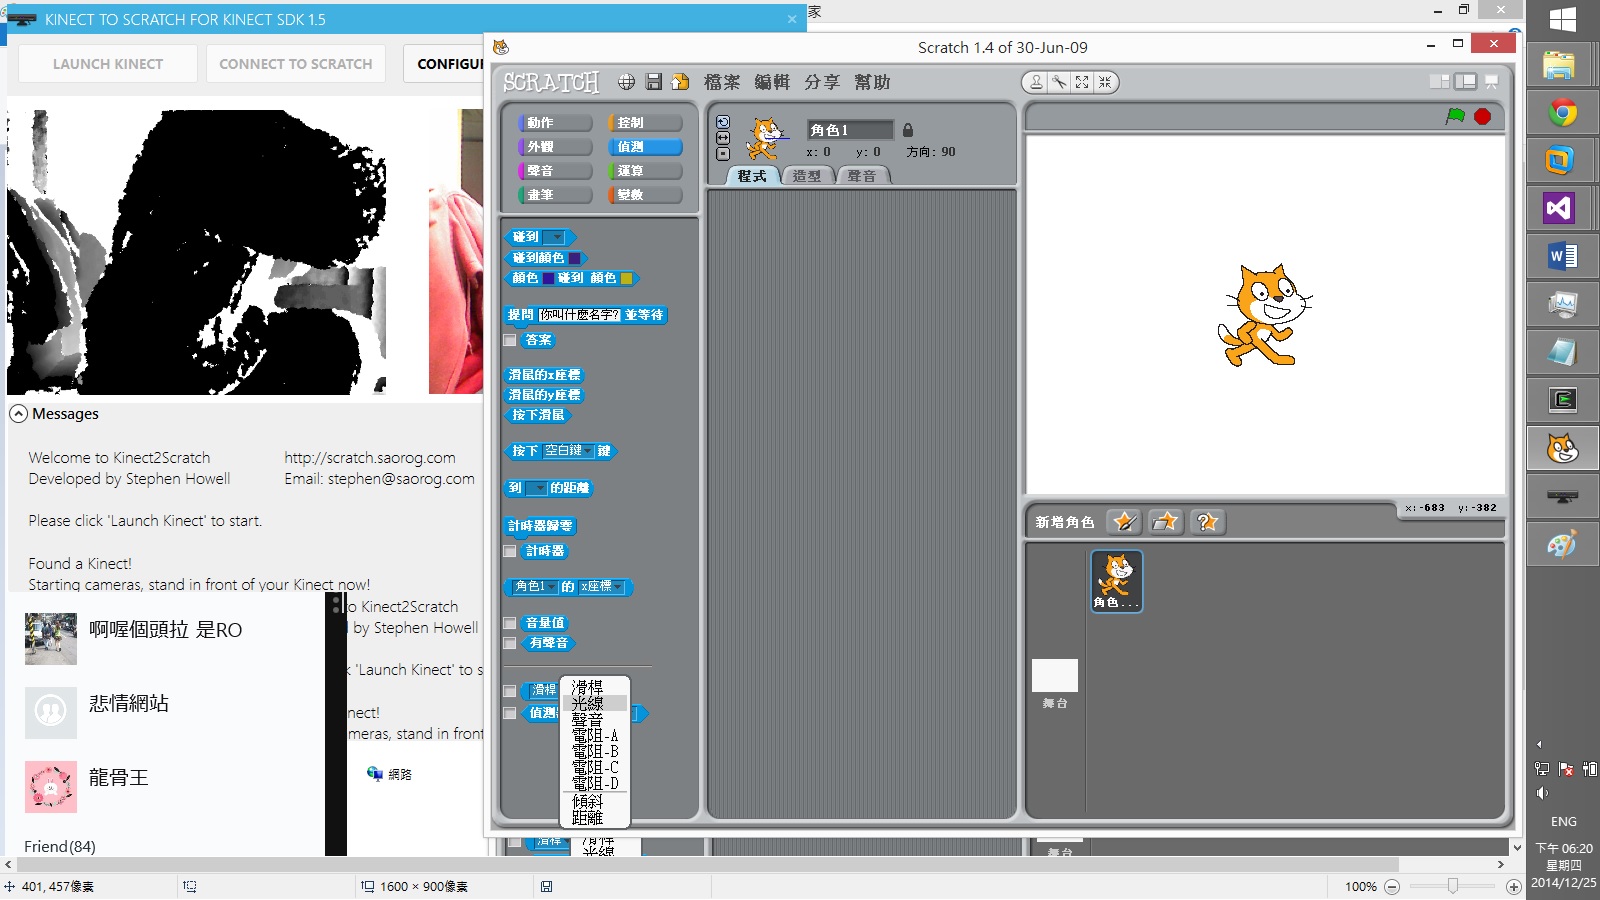Viewport: 1600px width, 900px height.
Task: Open the 檔案 menu in Scratch
Action: pyautogui.click(x=721, y=82)
